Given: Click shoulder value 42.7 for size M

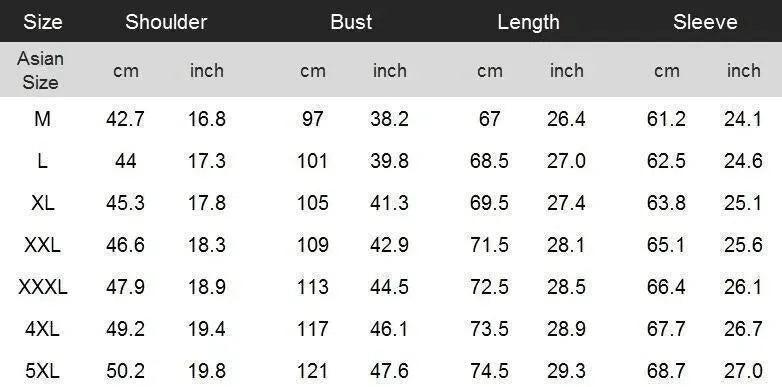Looking at the screenshot, I should coord(125,119).
